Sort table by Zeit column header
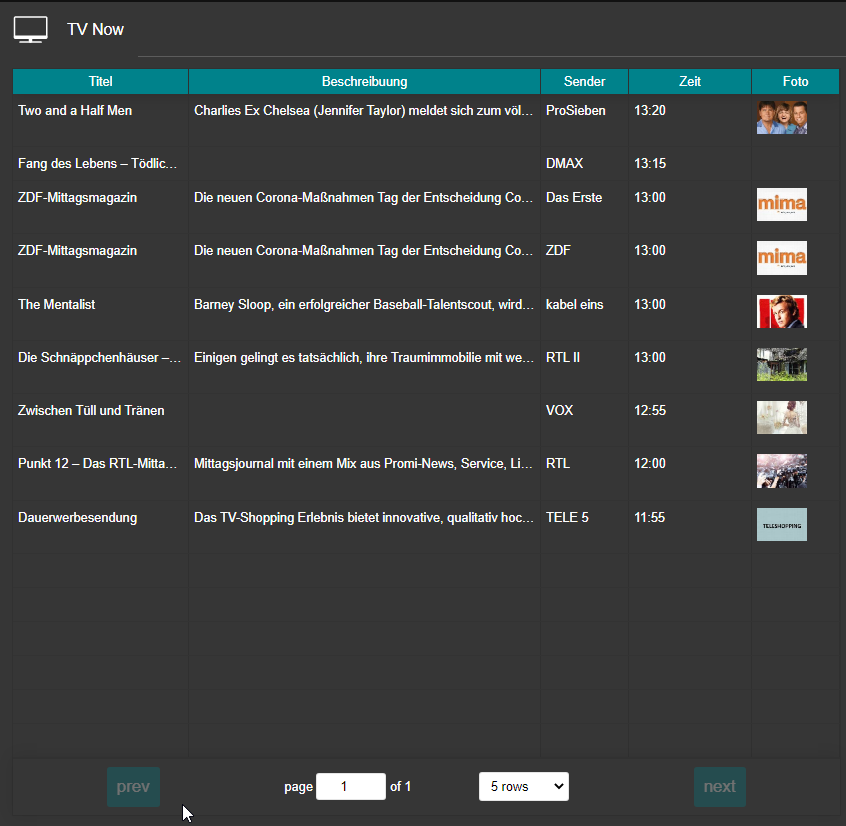 (x=690, y=81)
